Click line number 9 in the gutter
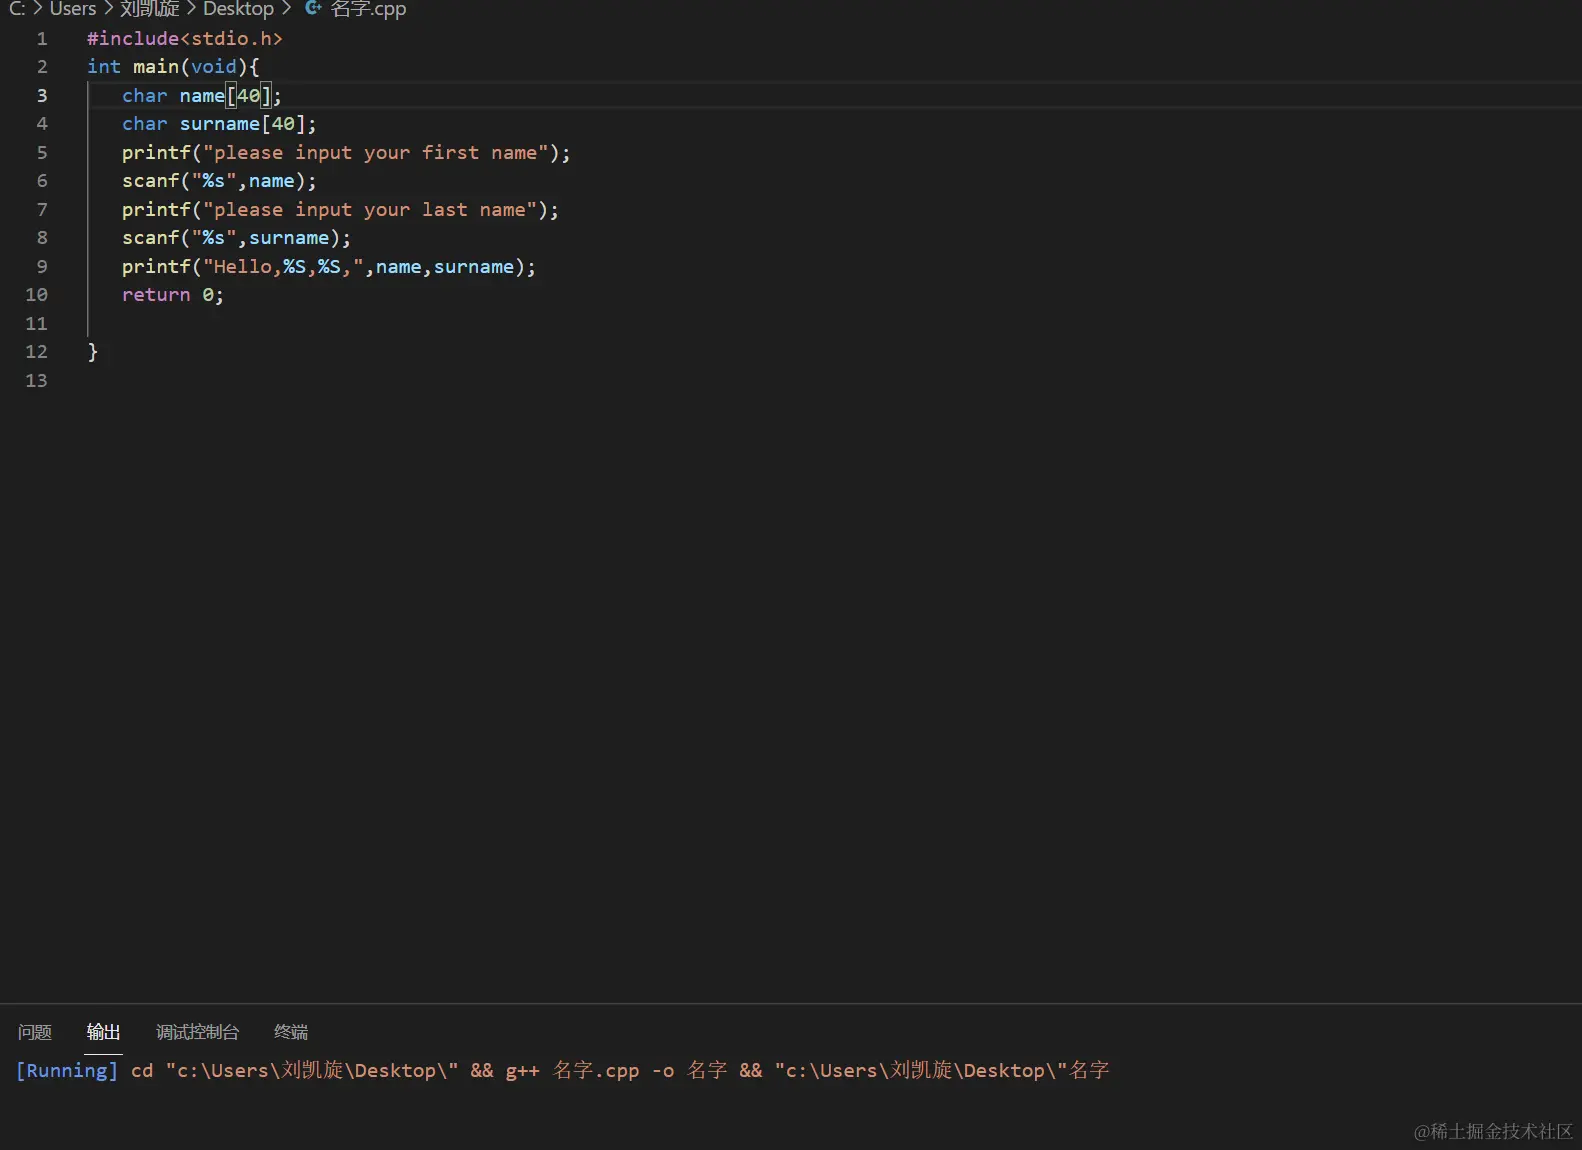The image size is (1582, 1150). point(42,267)
